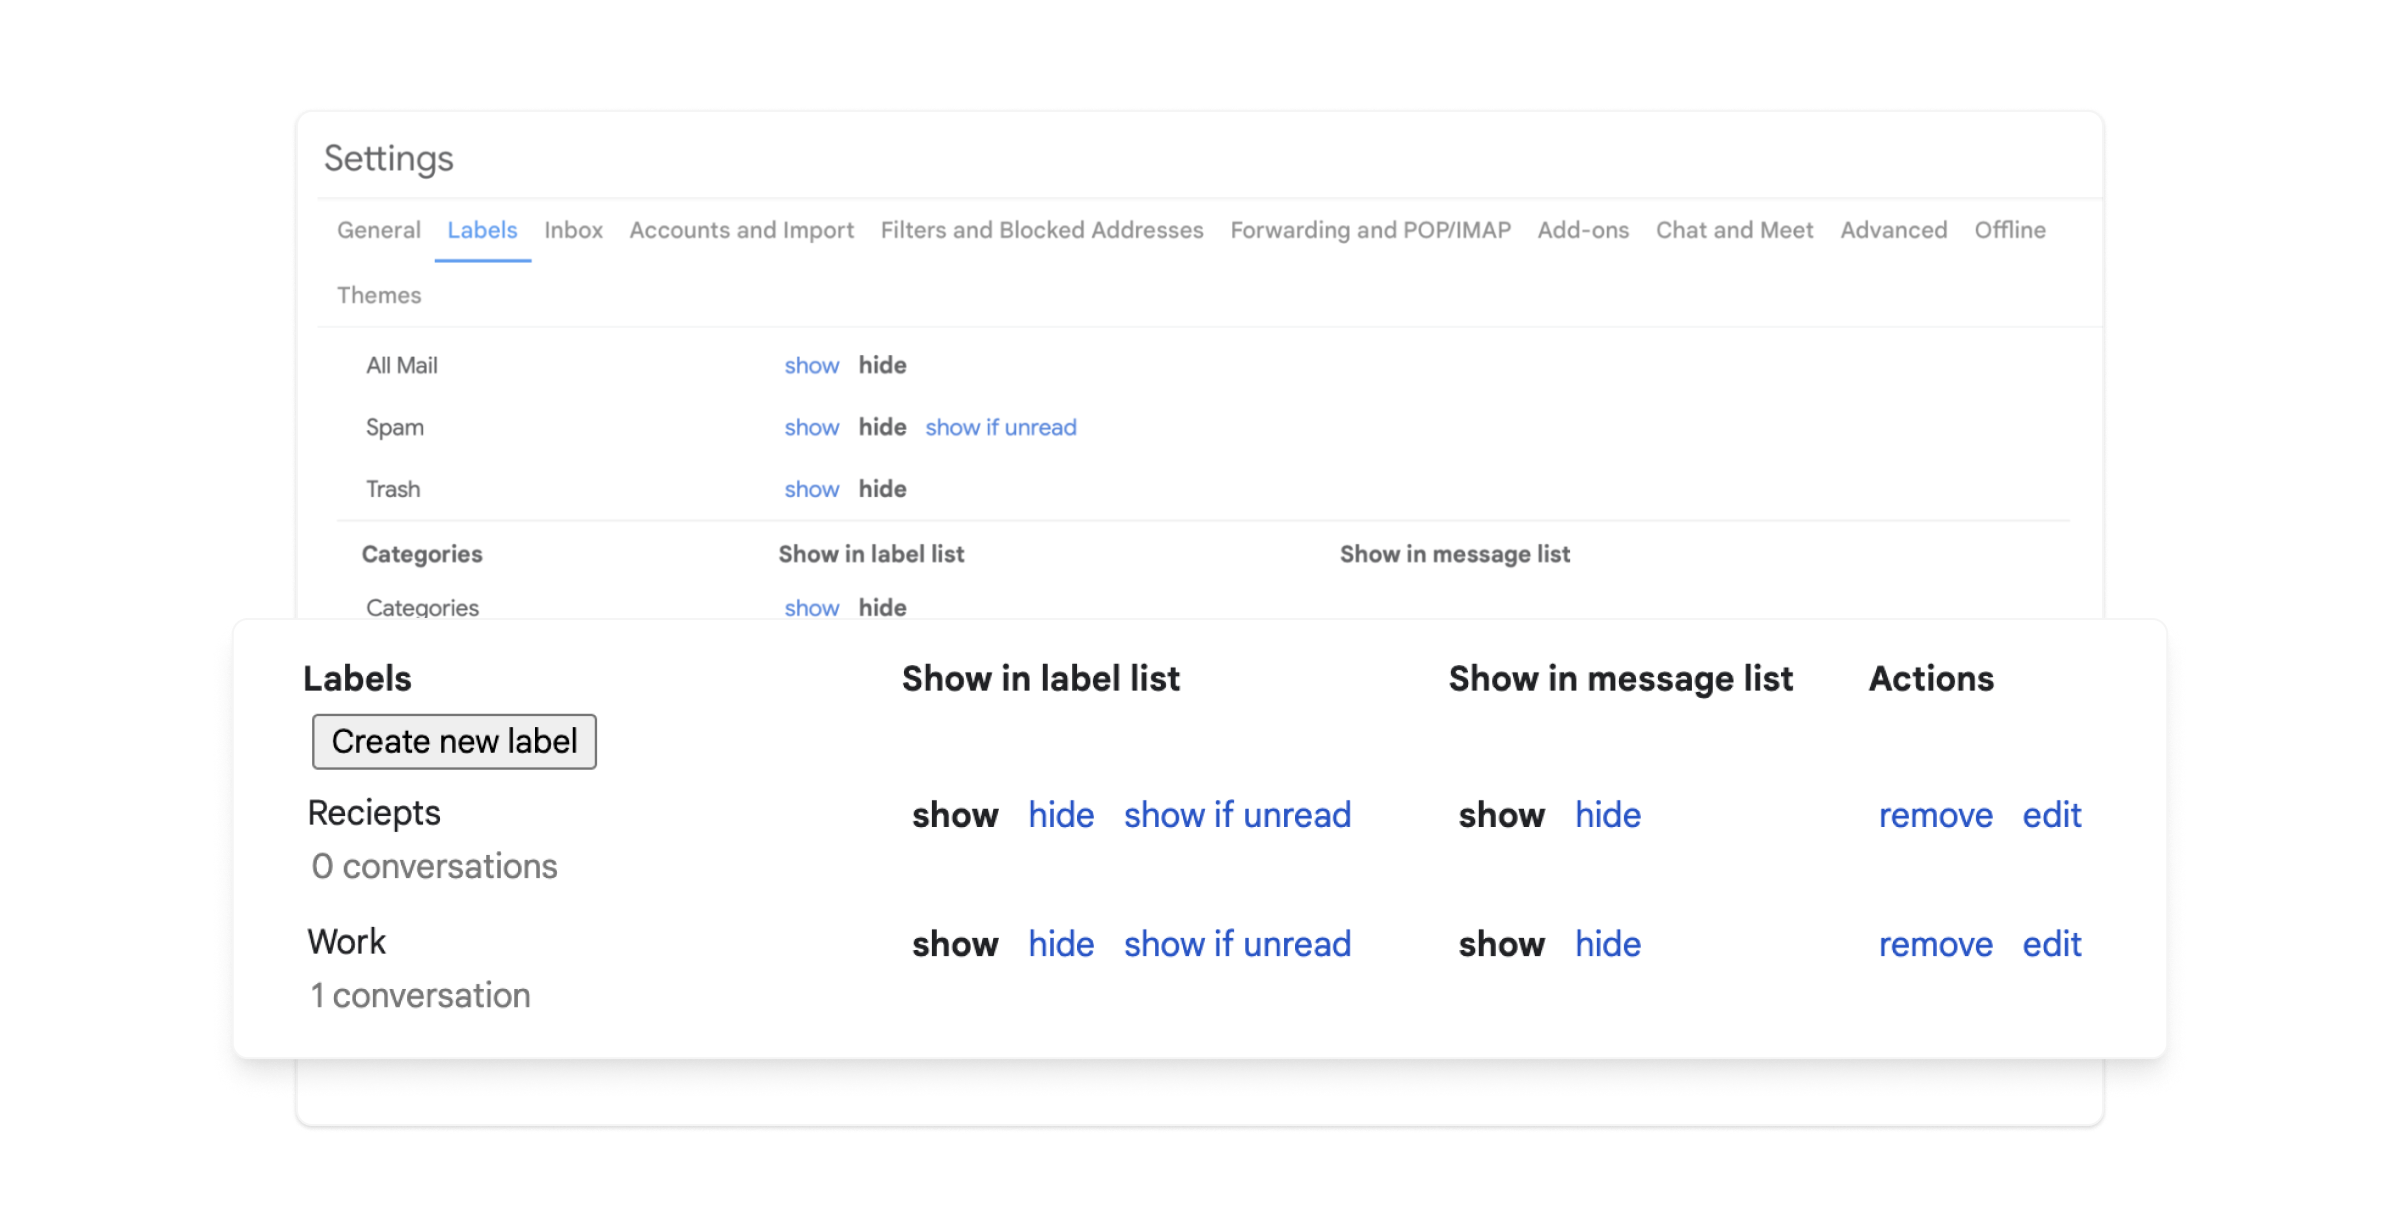Open Accounts and Import tab
Viewport: 2400px width, 1226px height.
click(741, 230)
